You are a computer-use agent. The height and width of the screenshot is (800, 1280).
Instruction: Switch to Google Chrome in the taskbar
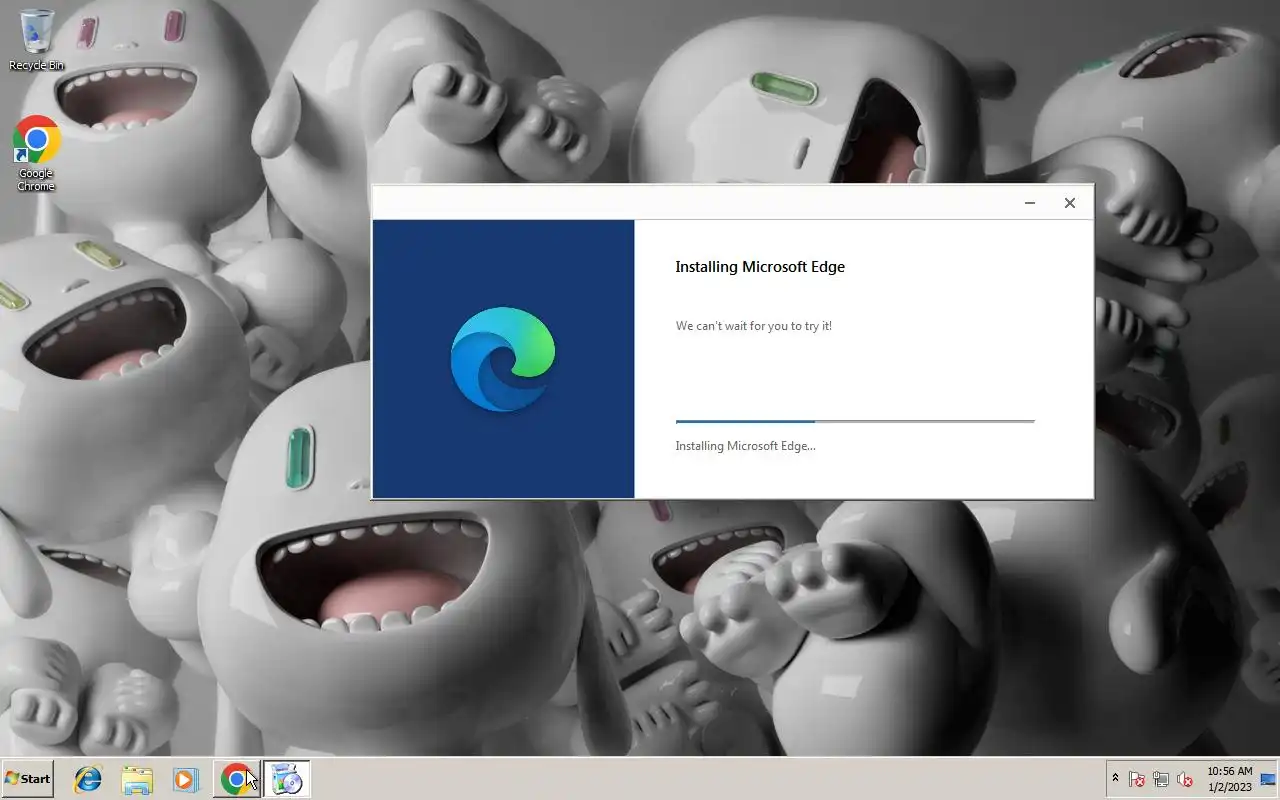pyautogui.click(x=236, y=779)
